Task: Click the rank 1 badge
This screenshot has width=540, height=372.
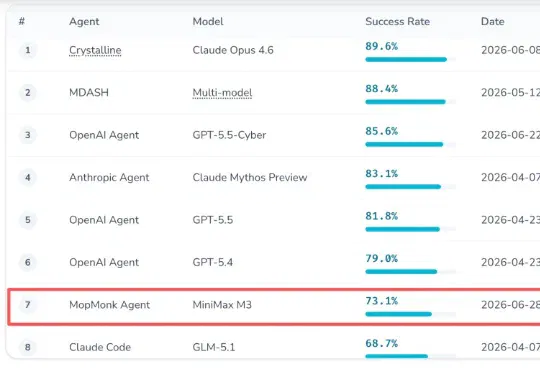Action: point(28,50)
